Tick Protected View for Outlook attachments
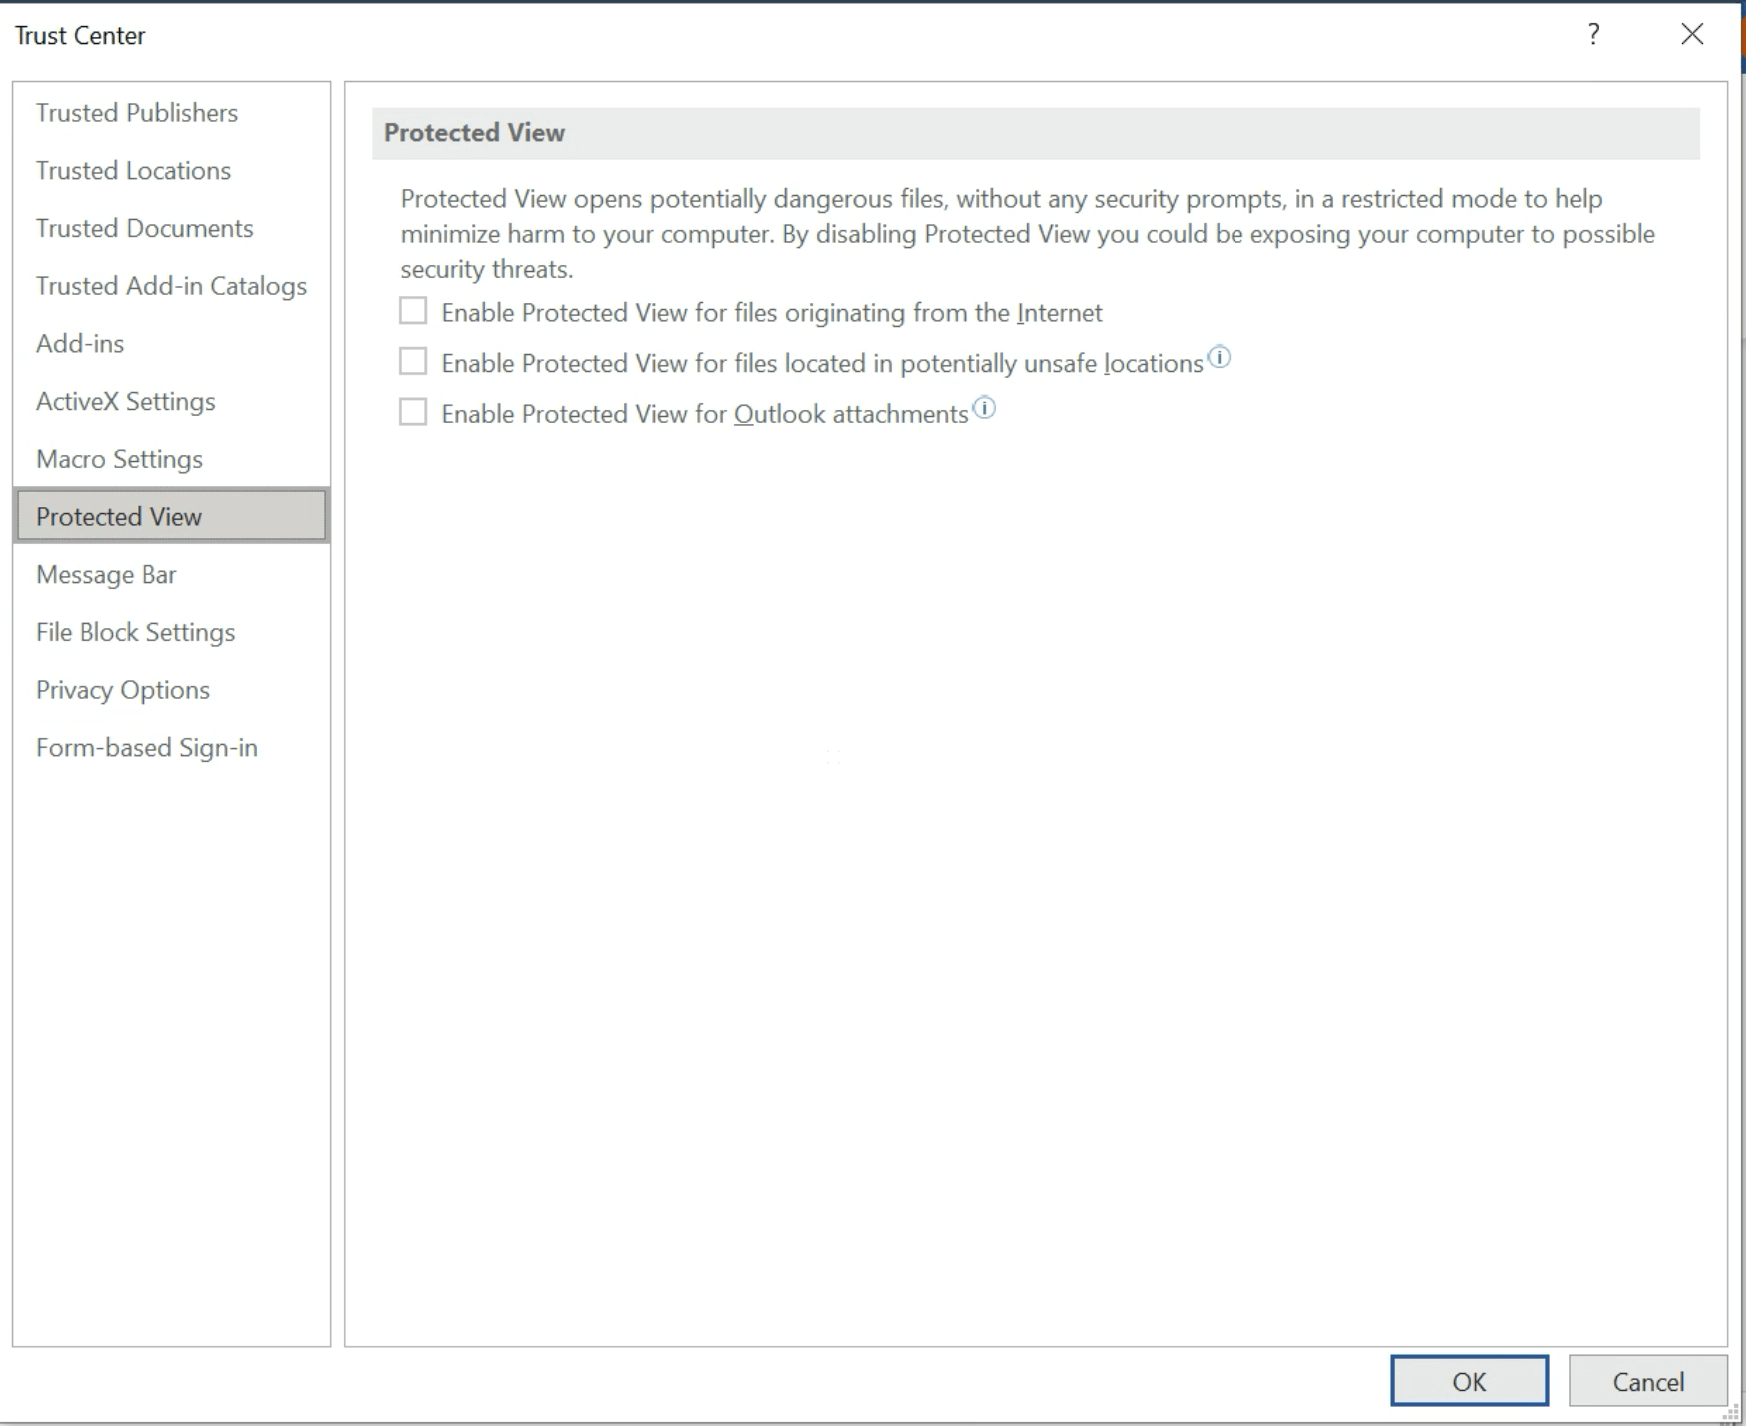Viewport: 1746px width, 1426px height. (413, 412)
